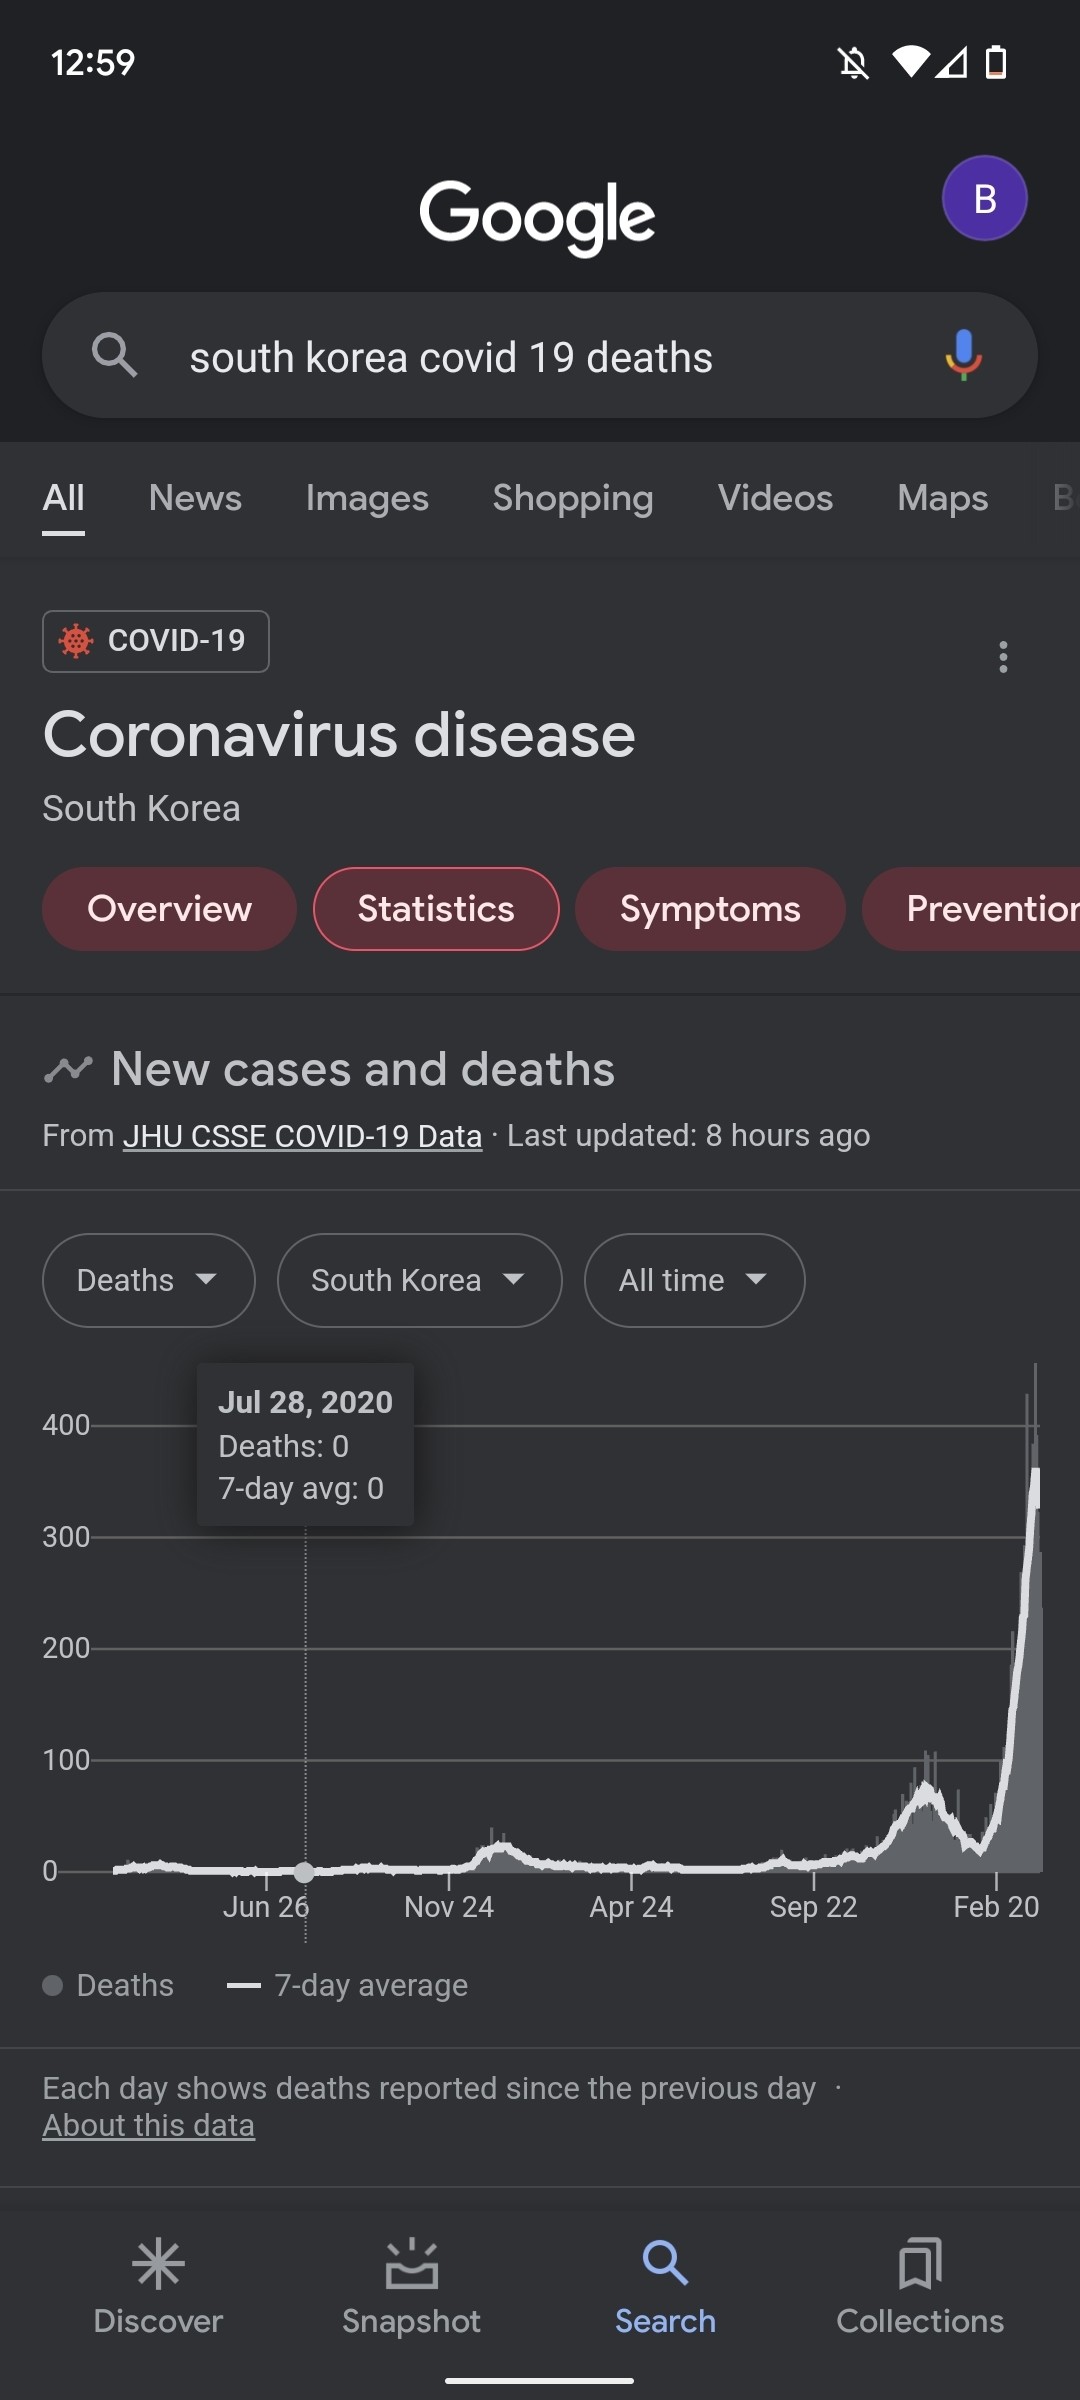
Task: Select the Symptoms chip
Action: tap(710, 909)
